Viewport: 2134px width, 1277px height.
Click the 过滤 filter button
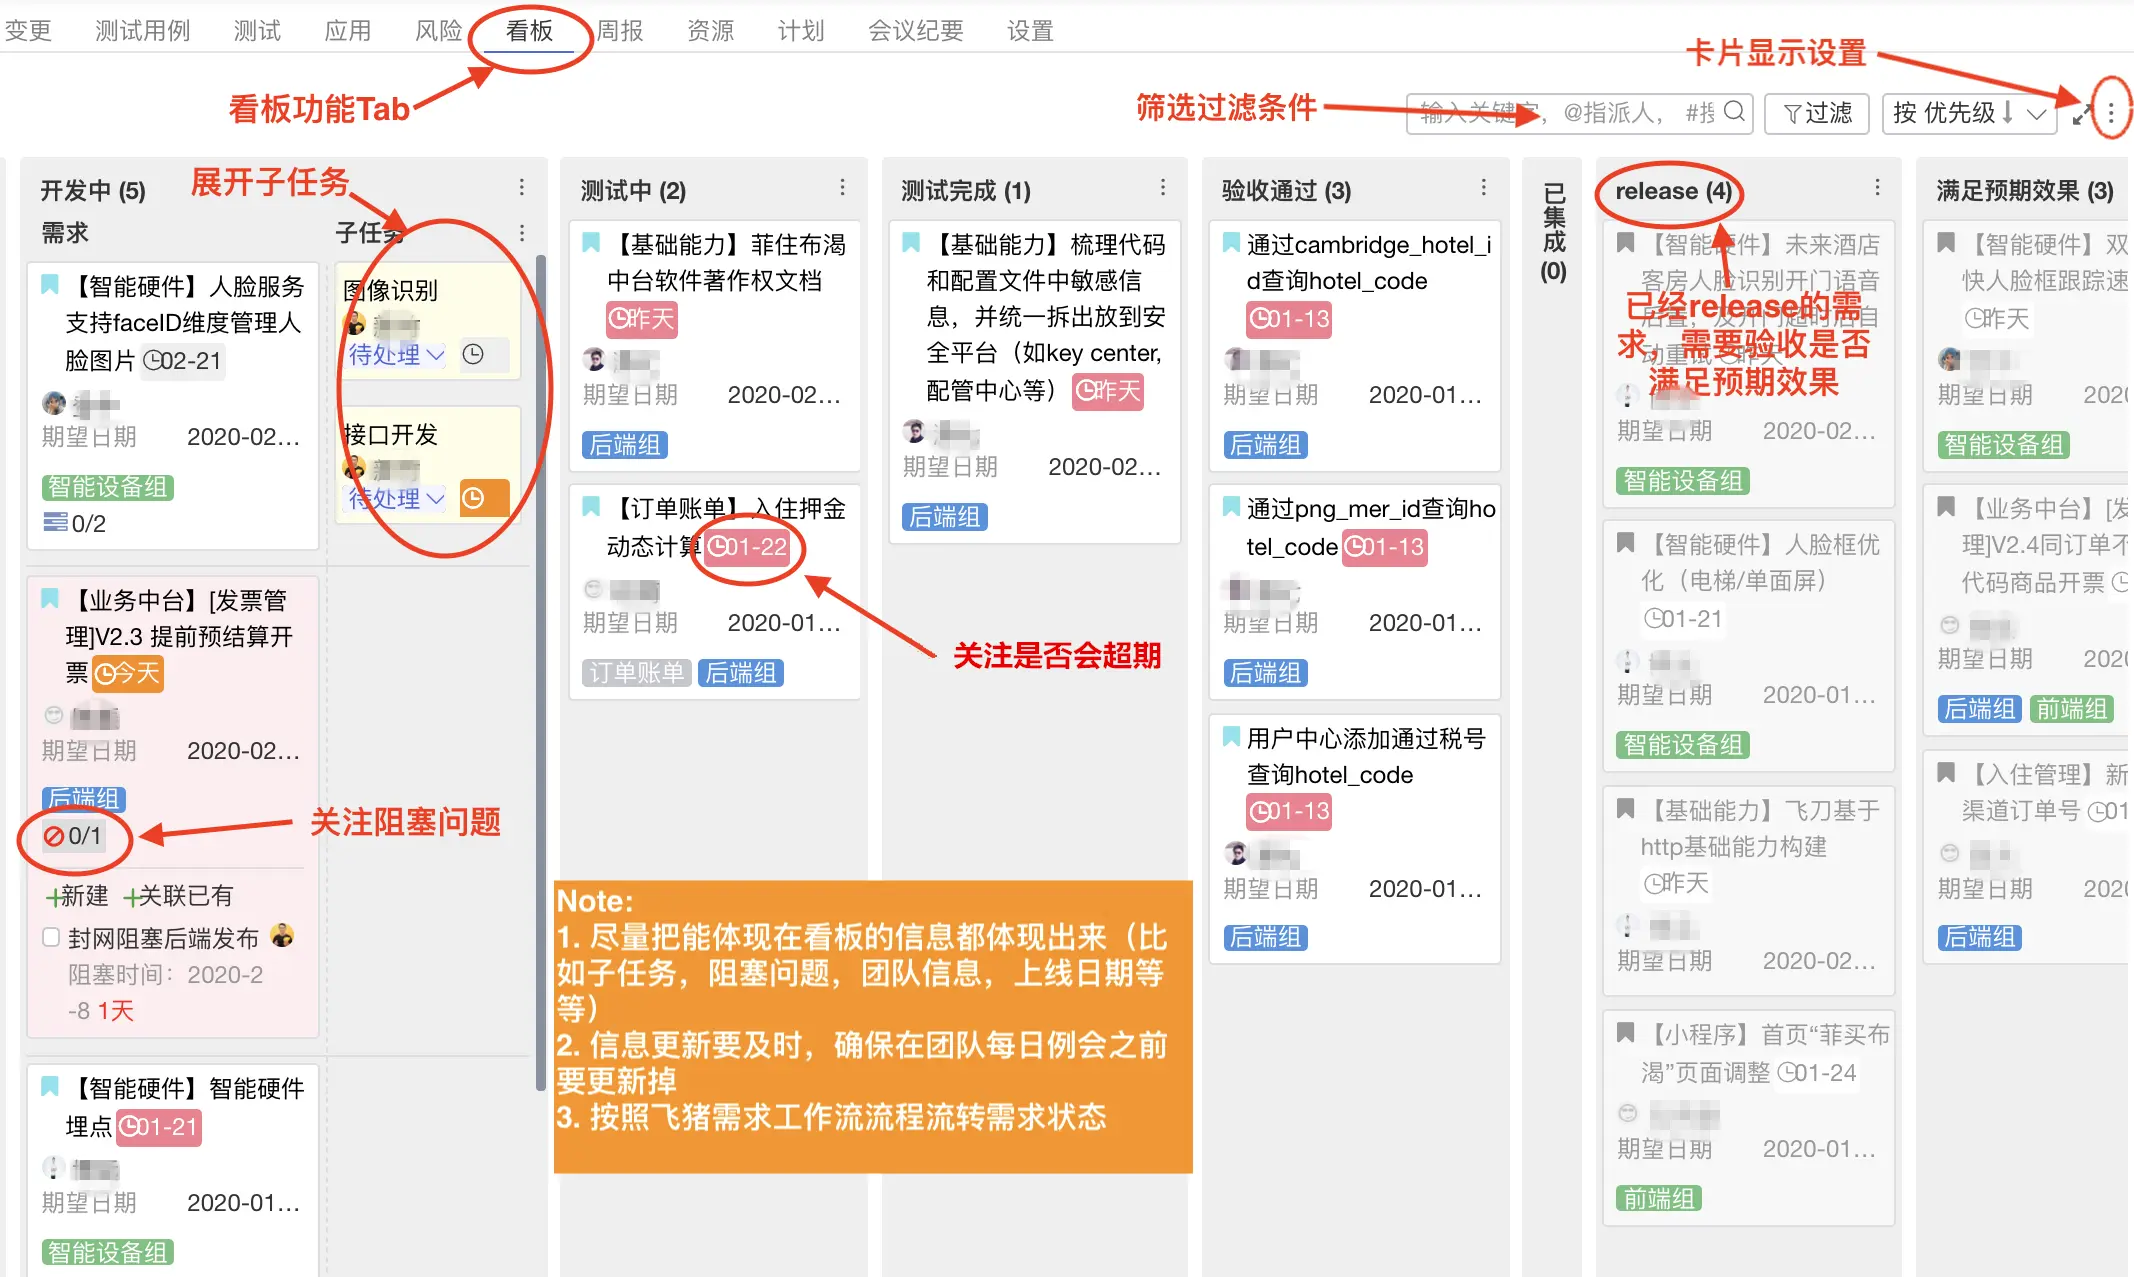pyautogui.click(x=1817, y=113)
